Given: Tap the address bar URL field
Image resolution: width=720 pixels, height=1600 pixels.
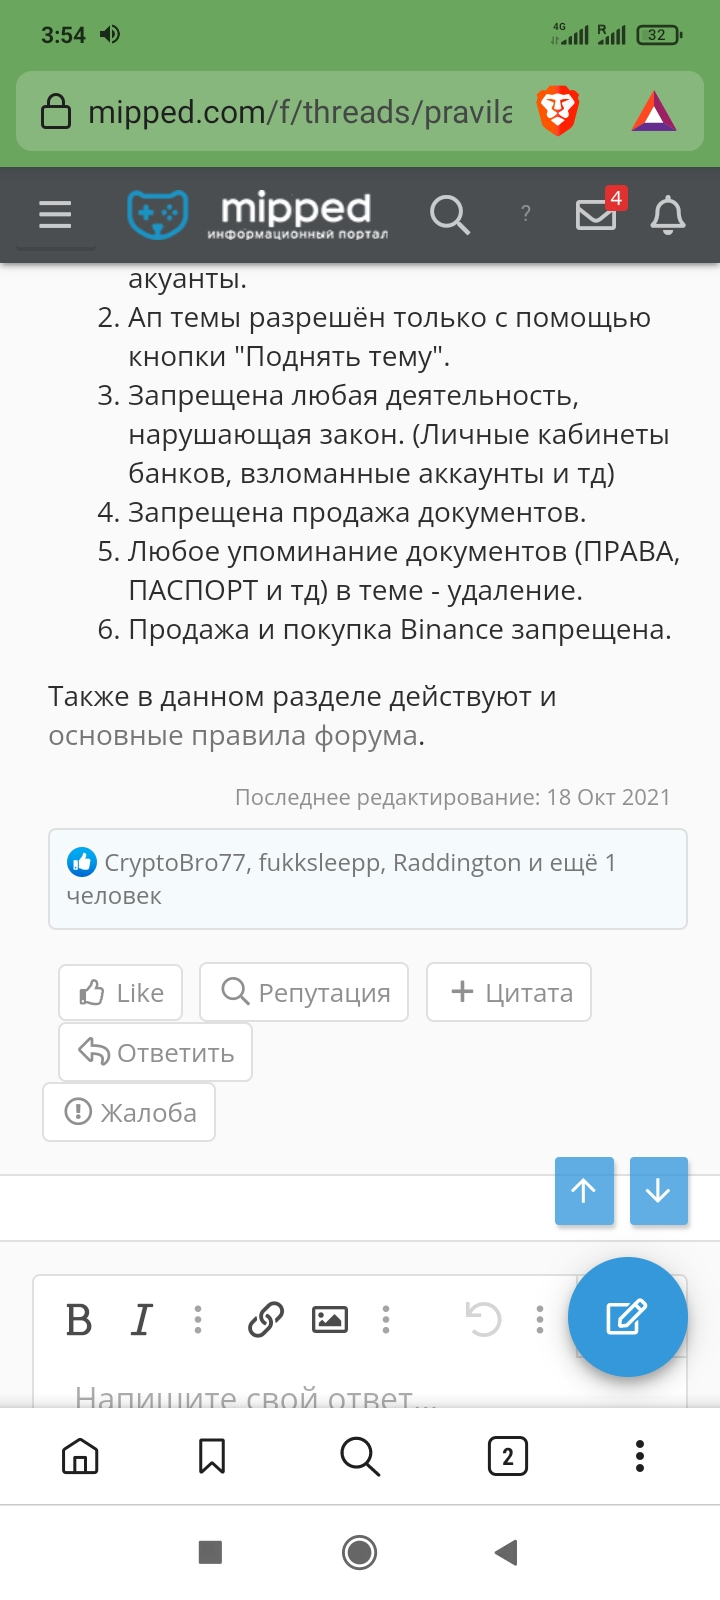Looking at the screenshot, I should pyautogui.click(x=300, y=112).
